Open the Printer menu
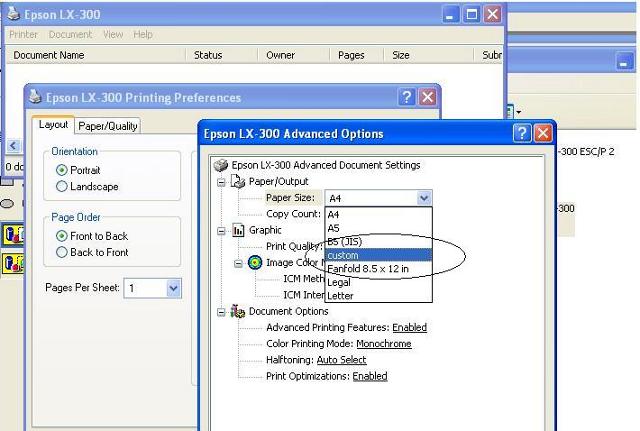Image resolution: width=640 pixels, height=431 pixels. pos(23,34)
